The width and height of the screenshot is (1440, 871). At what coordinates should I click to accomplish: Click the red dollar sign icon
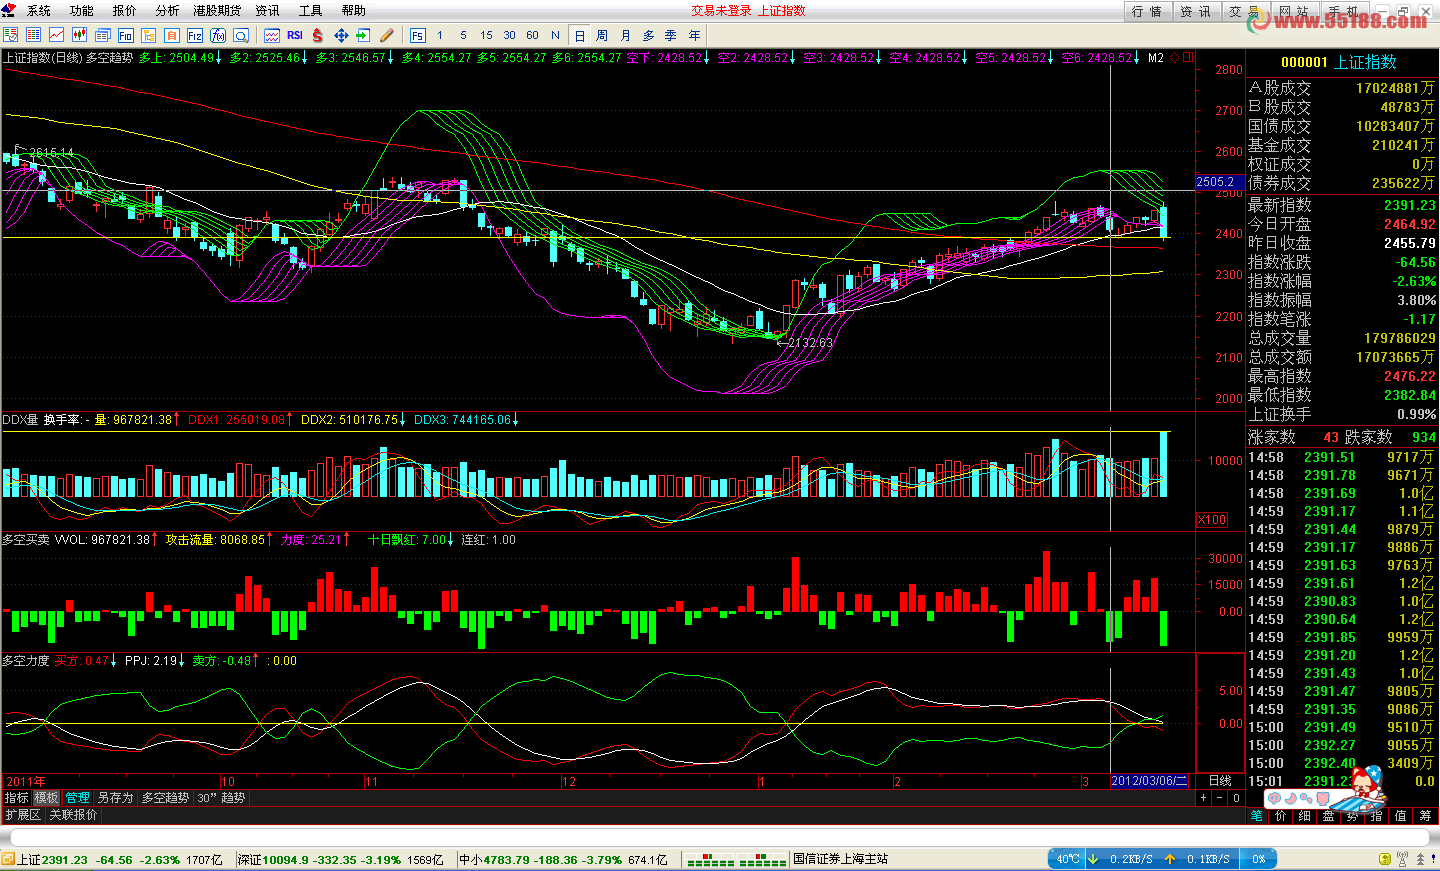(318, 35)
